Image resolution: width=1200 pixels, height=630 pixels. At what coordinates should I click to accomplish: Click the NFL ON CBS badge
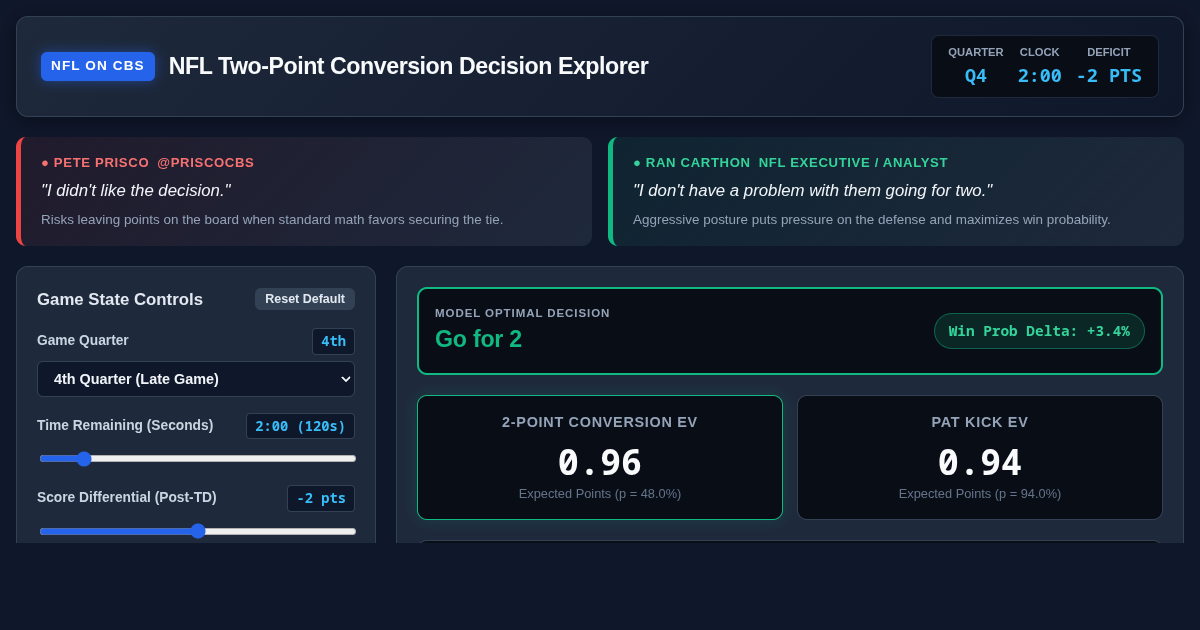pyautogui.click(x=98, y=66)
